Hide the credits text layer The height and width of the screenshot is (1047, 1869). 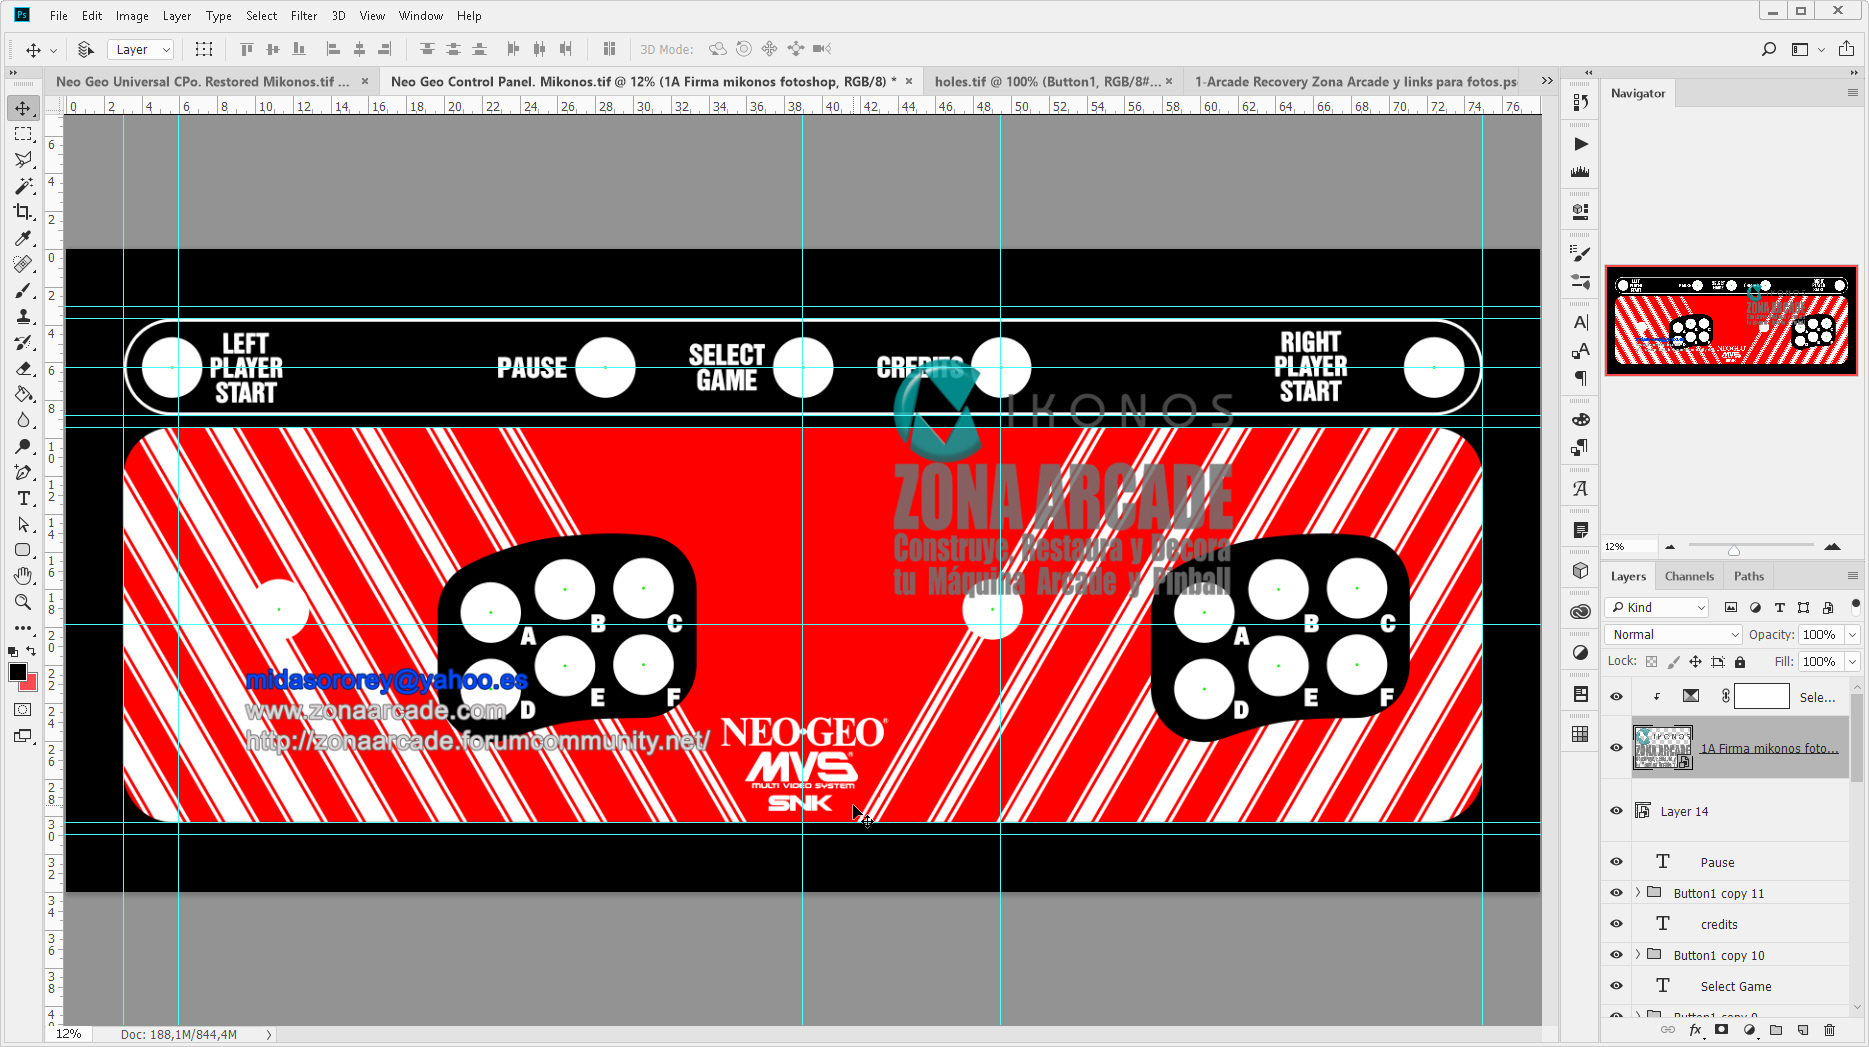coord(1616,923)
